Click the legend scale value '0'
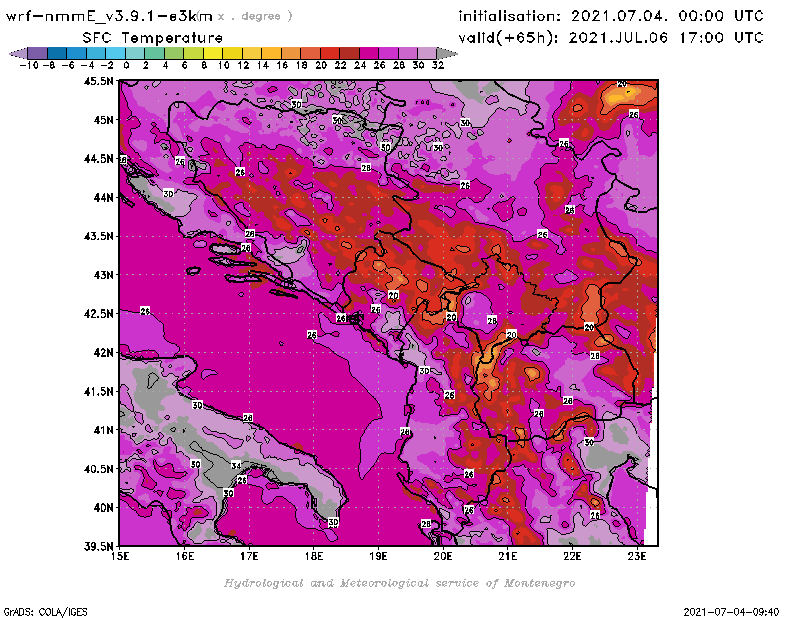Screen dimensions: 800x618 click(x=126, y=65)
